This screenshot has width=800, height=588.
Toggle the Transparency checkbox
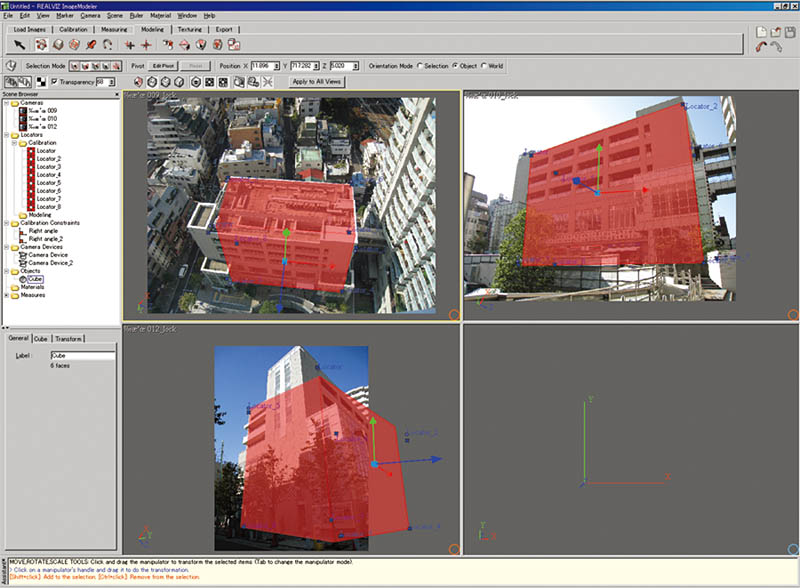click(x=54, y=82)
